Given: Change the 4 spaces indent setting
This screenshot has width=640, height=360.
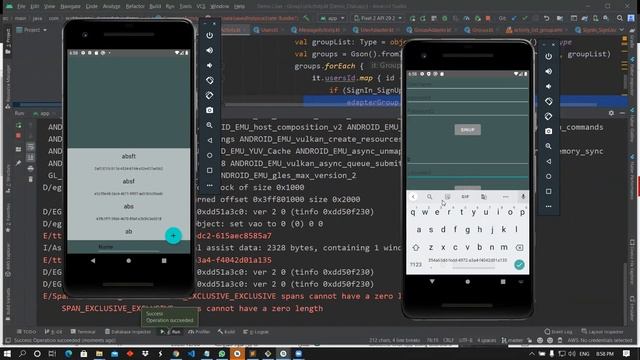Looking at the screenshot, I should pos(487,340).
